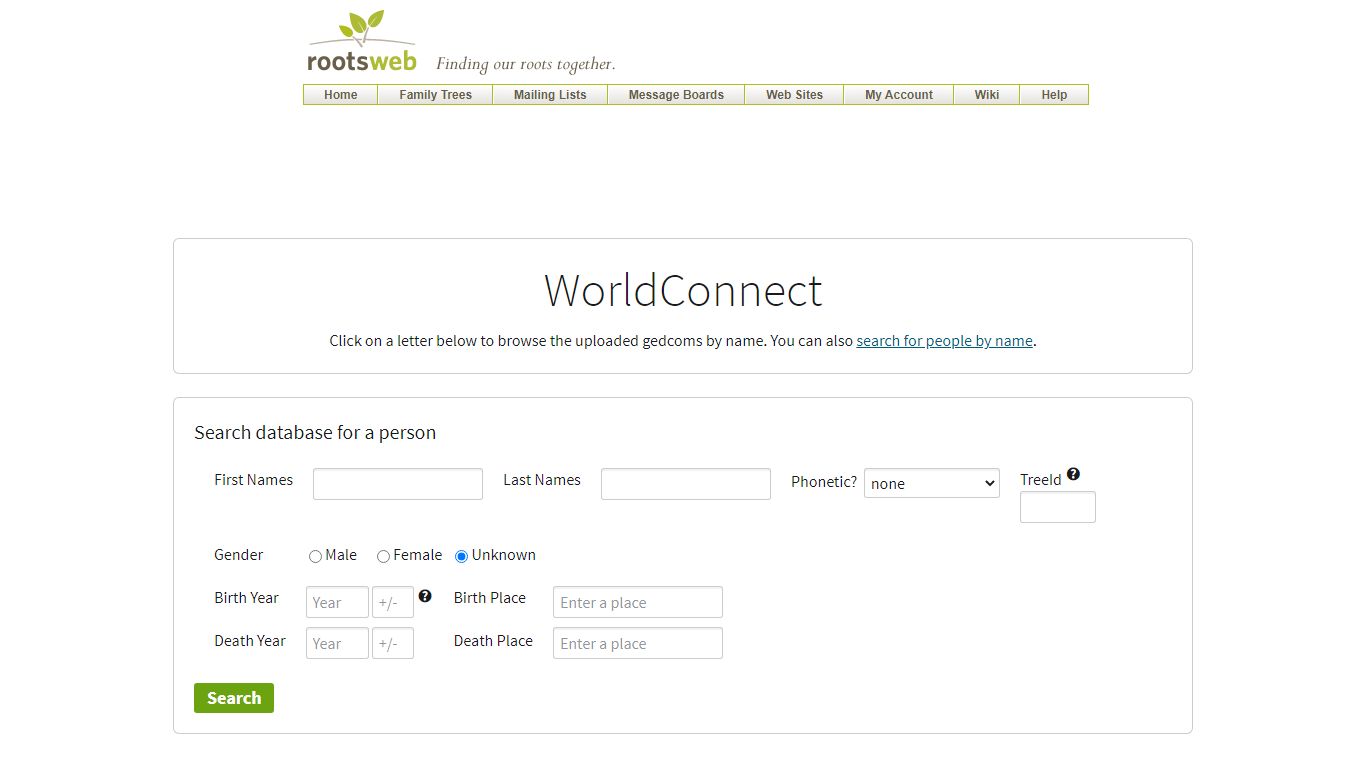Open the Wiki menu item
1366x768 pixels.
(987, 95)
